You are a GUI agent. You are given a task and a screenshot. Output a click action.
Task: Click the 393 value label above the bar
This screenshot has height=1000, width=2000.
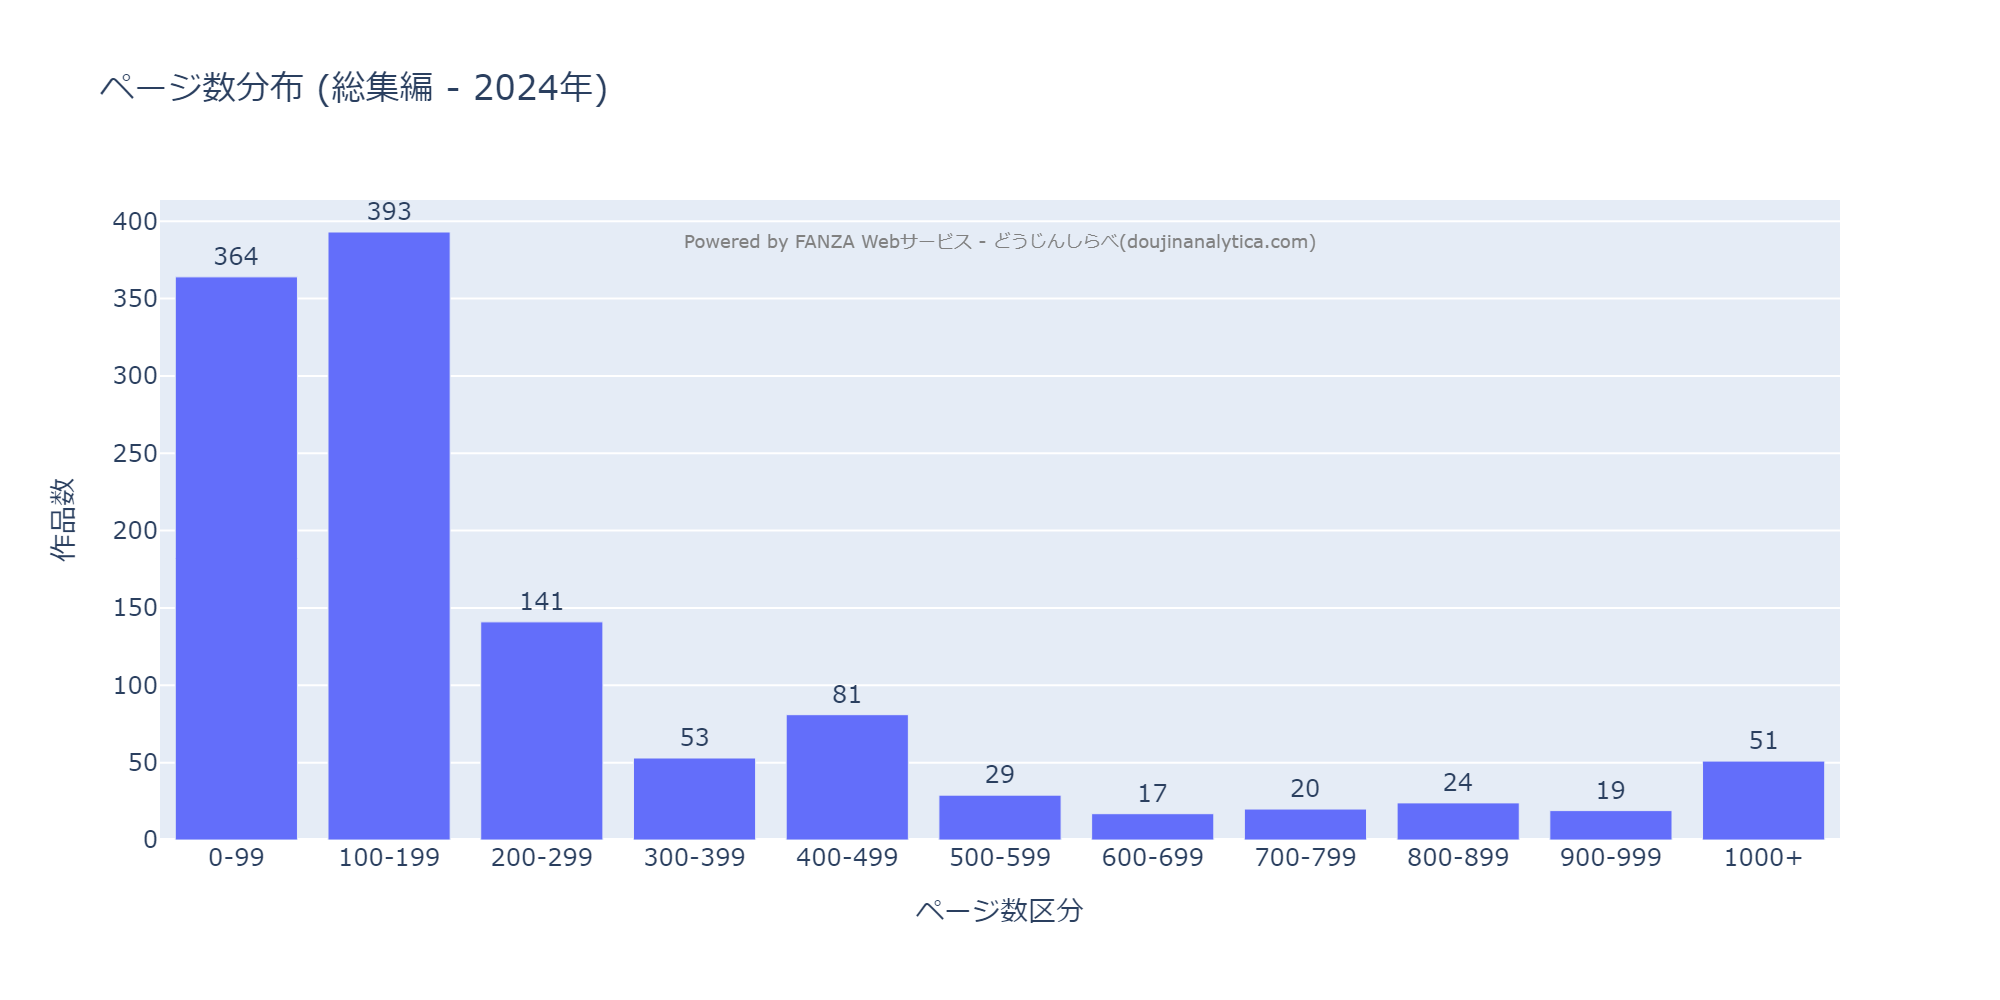click(389, 212)
